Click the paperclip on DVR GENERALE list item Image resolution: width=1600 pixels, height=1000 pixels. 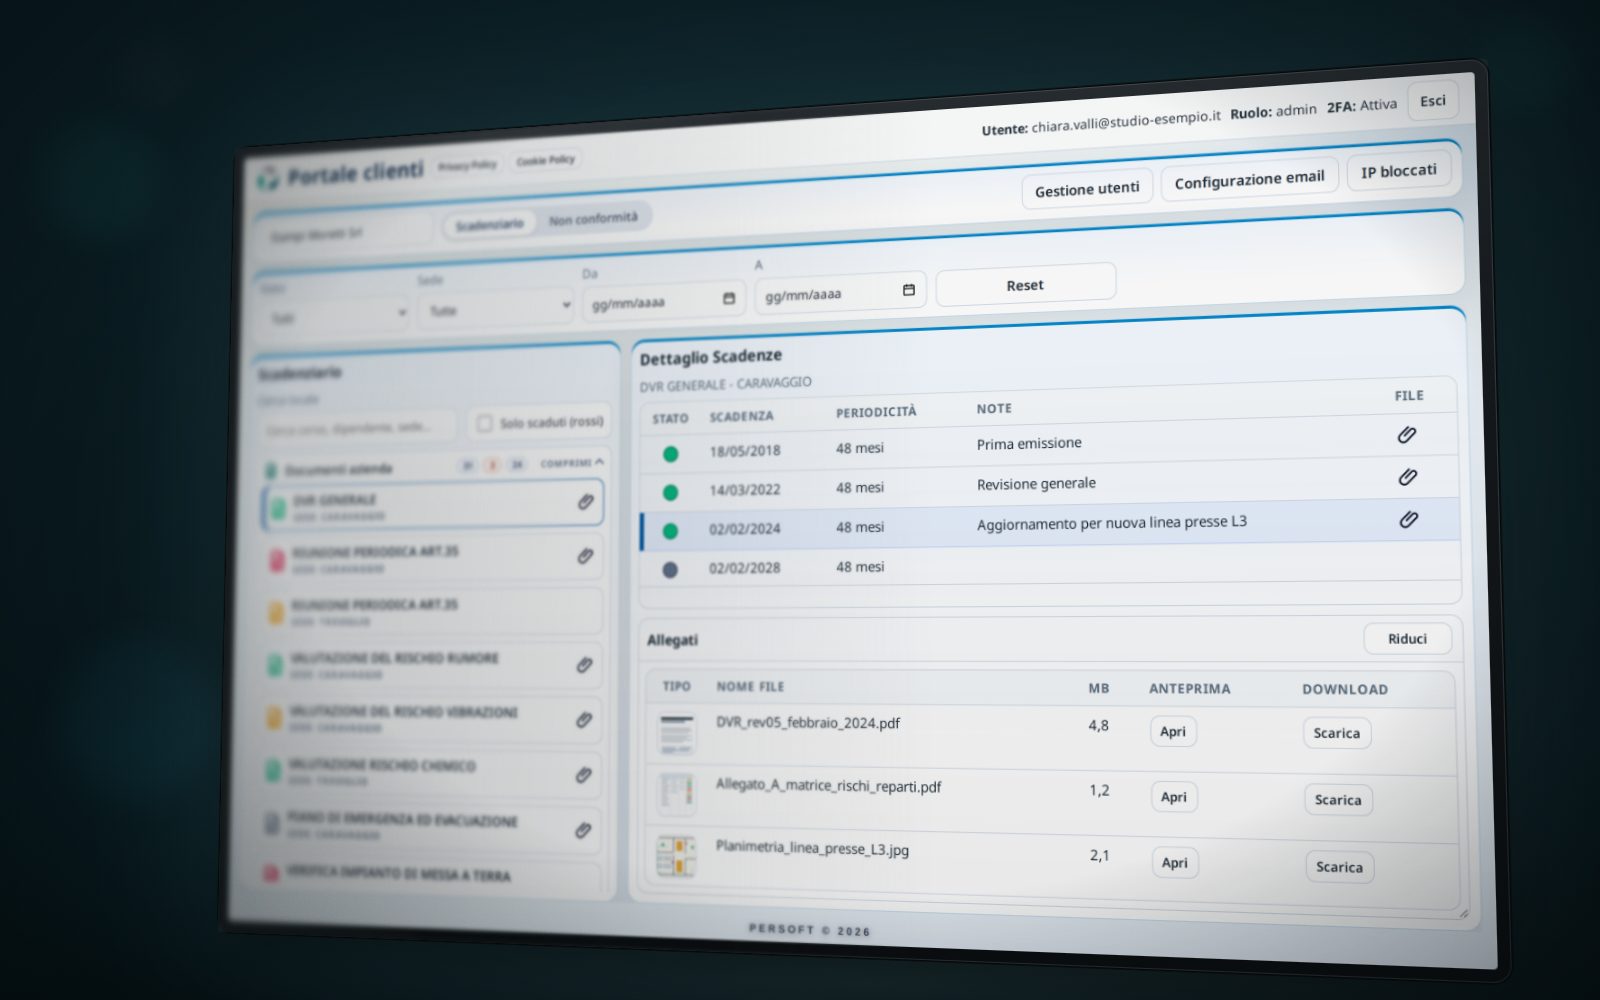point(586,502)
